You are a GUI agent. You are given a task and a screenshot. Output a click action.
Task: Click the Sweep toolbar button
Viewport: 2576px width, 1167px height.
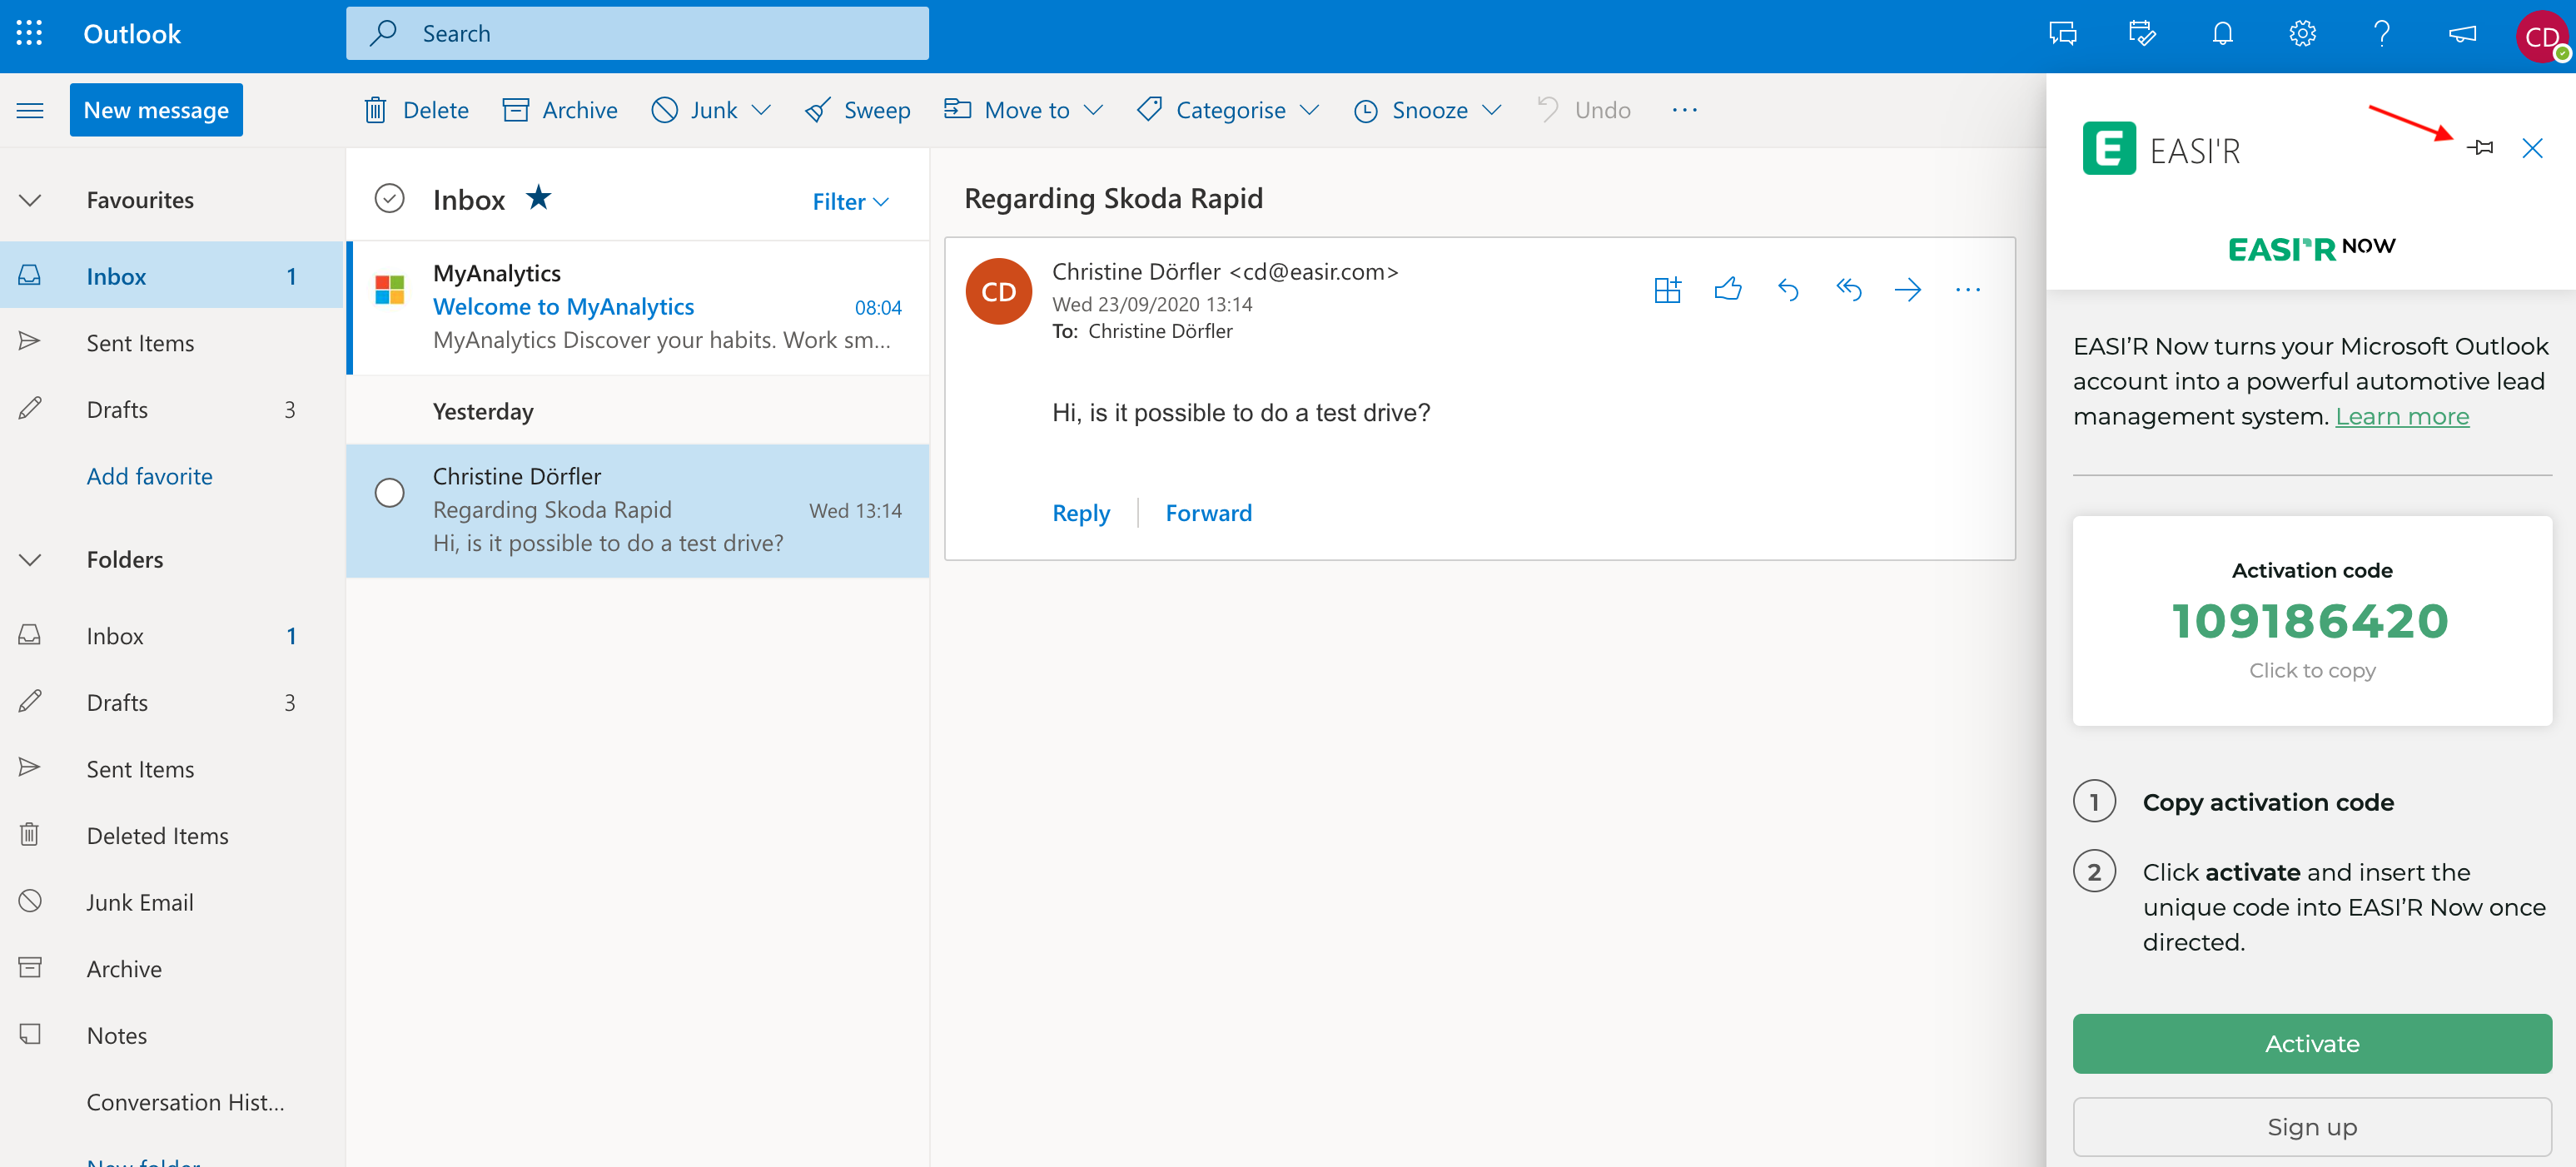click(x=857, y=110)
